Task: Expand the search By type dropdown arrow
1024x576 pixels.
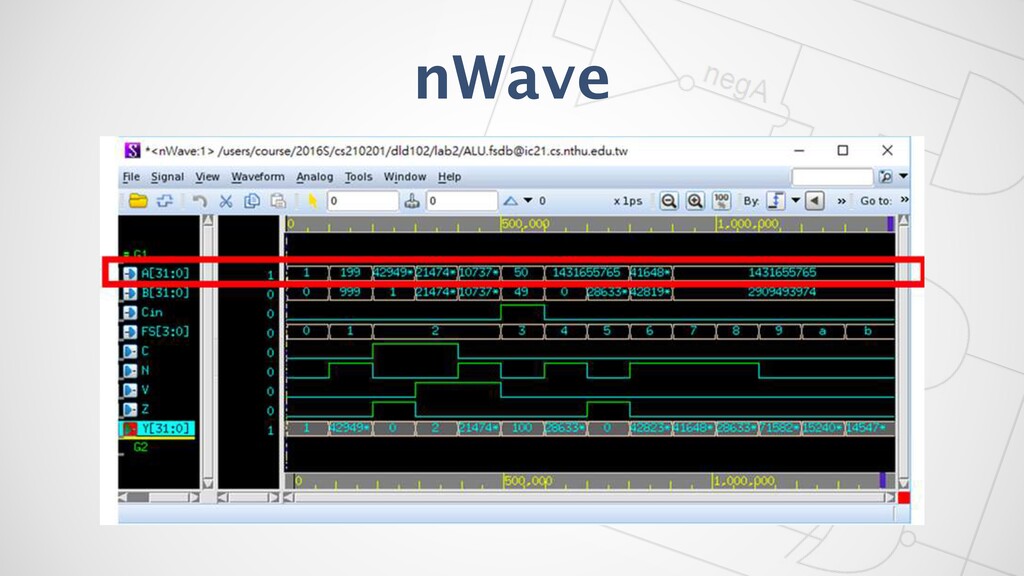Action: coord(796,201)
